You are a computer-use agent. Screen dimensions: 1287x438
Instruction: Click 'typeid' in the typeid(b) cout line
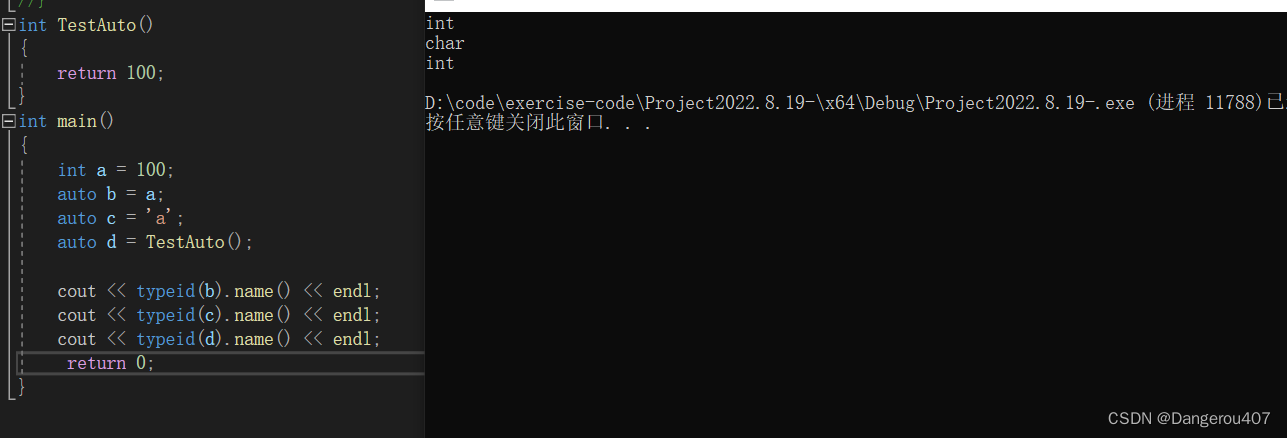166,291
